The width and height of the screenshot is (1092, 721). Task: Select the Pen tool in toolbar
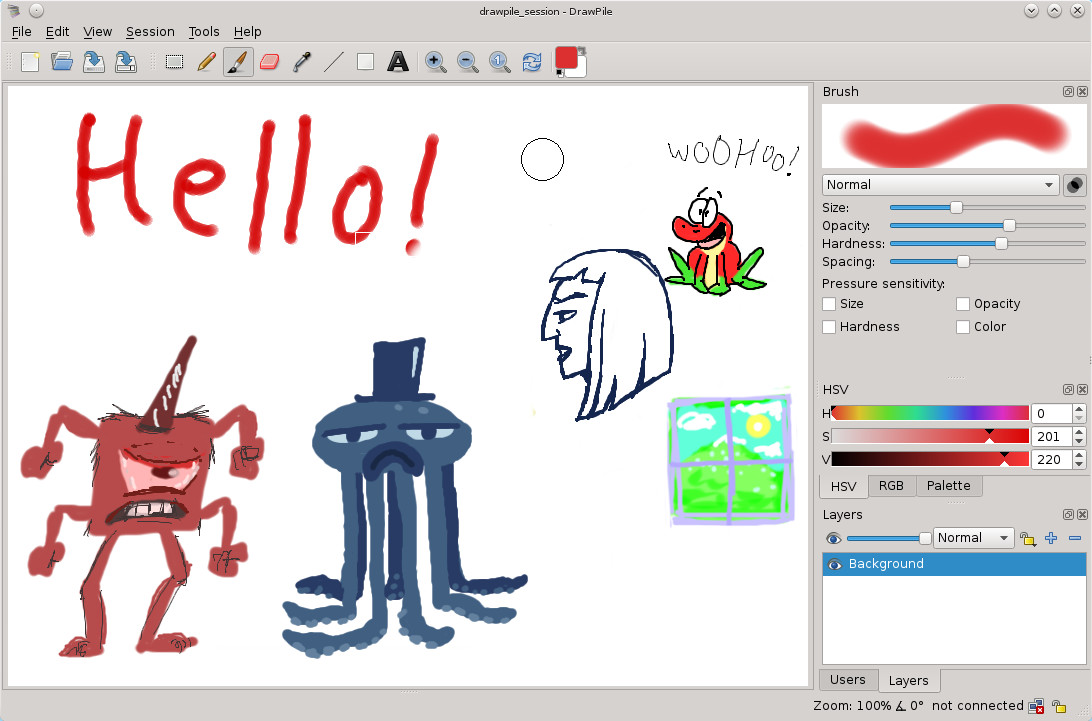206,62
